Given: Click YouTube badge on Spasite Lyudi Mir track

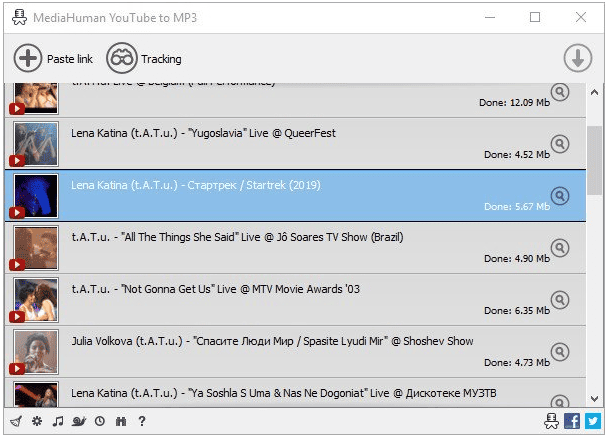Looking at the screenshot, I should point(17,368).
